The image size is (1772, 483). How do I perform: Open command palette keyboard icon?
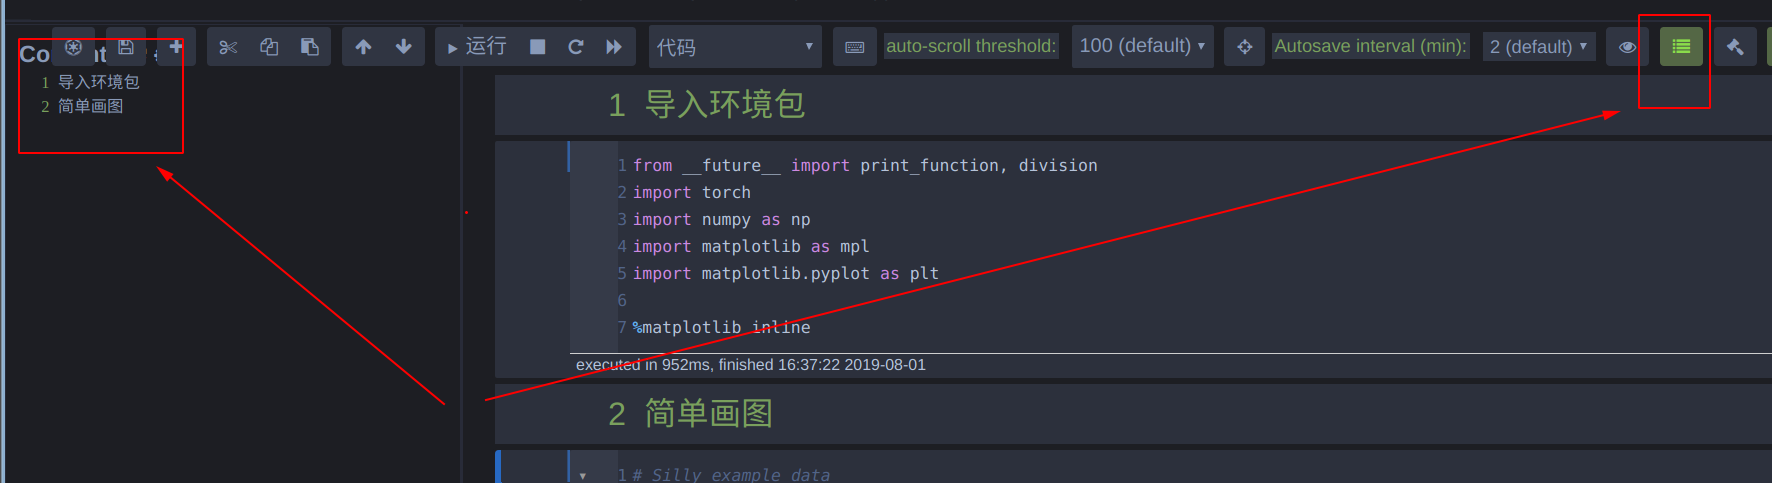[855, 47]
